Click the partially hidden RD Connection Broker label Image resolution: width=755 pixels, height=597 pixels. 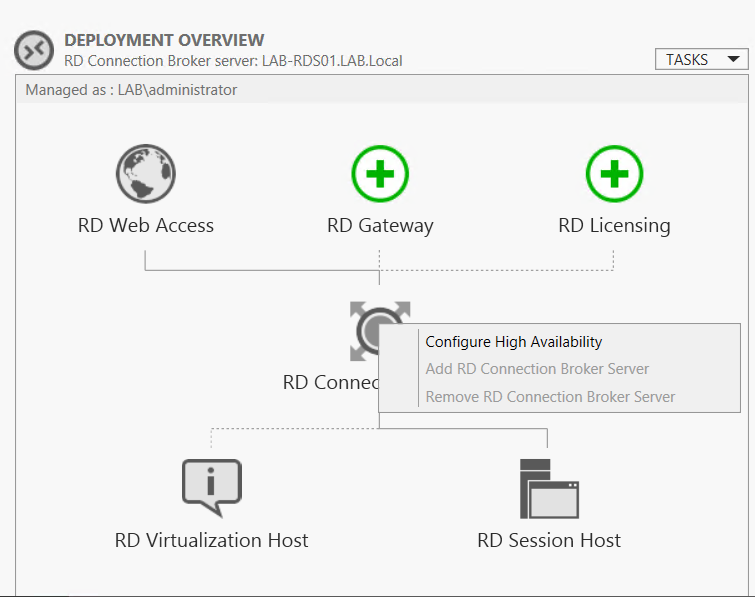click(x=330, y=382)
